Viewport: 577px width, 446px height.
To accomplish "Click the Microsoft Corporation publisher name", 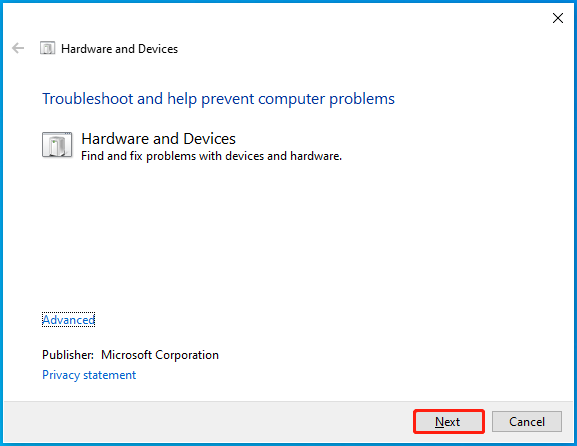I will tap(160, 355).
